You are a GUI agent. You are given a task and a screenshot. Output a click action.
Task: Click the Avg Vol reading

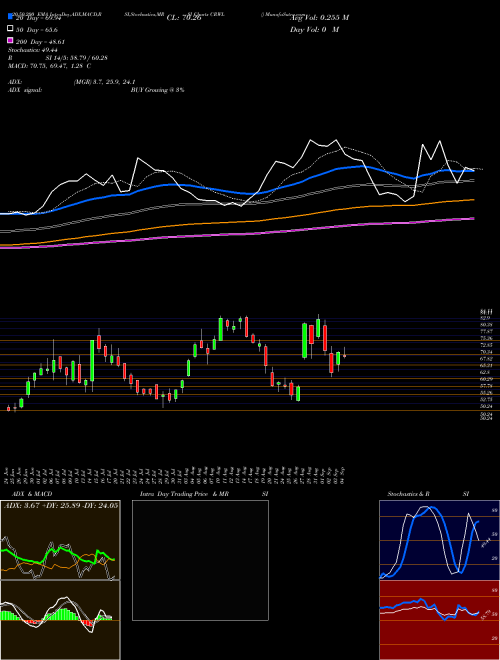click(321, 18)
